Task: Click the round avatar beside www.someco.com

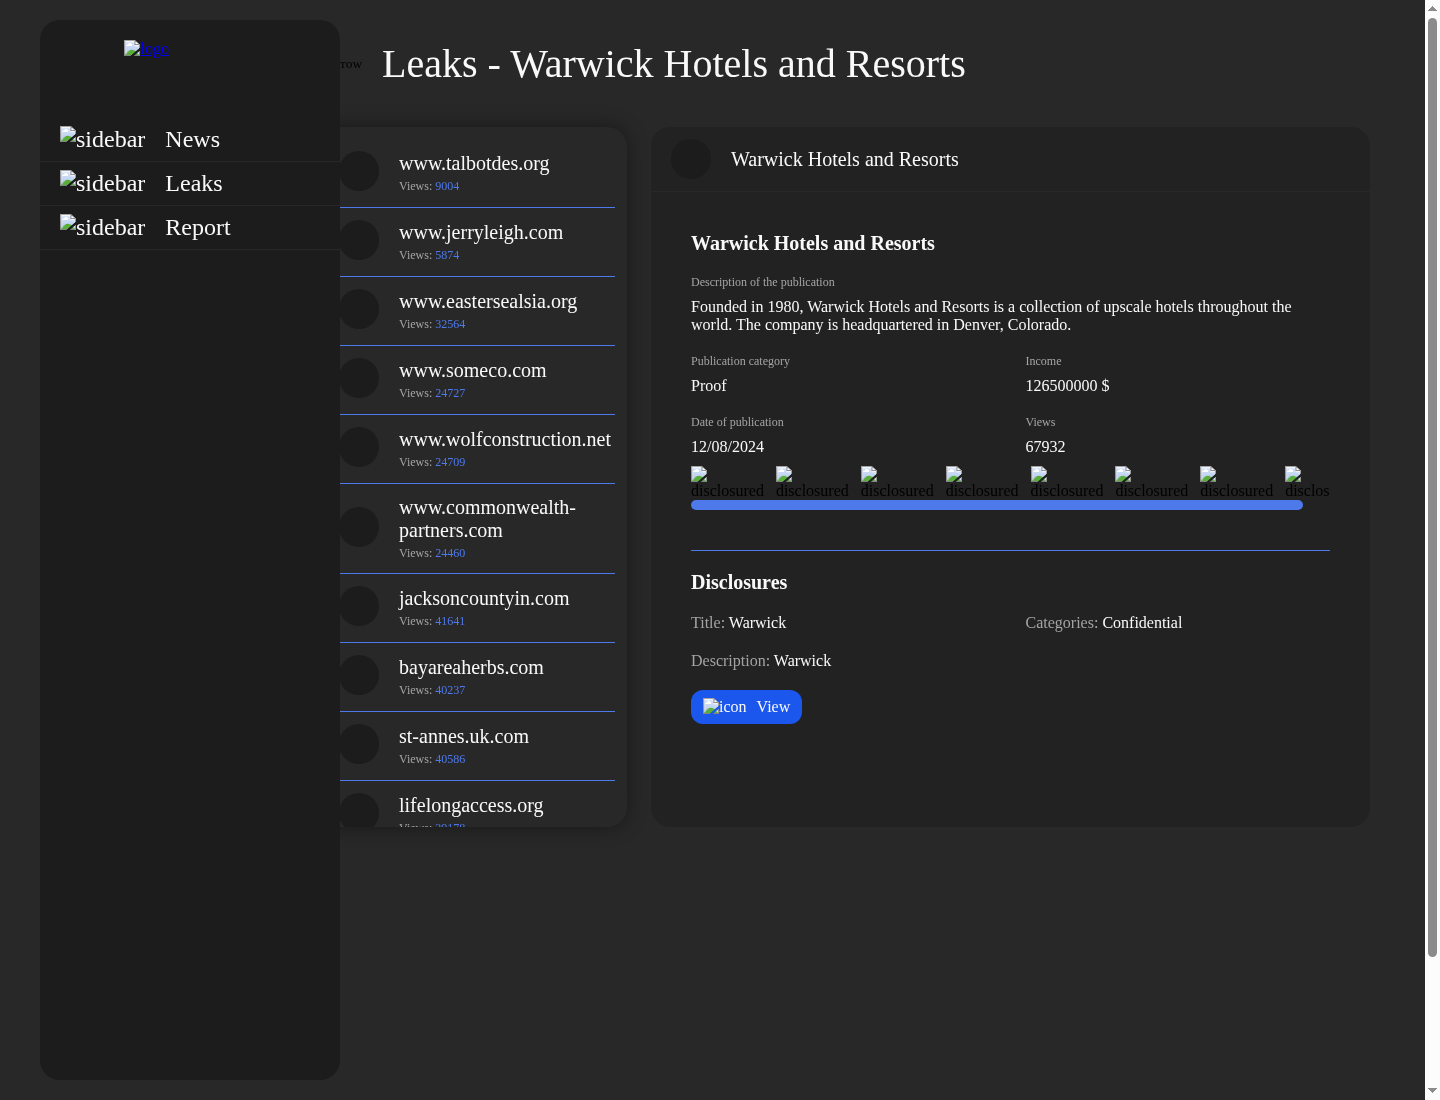Action: (359, 378)
